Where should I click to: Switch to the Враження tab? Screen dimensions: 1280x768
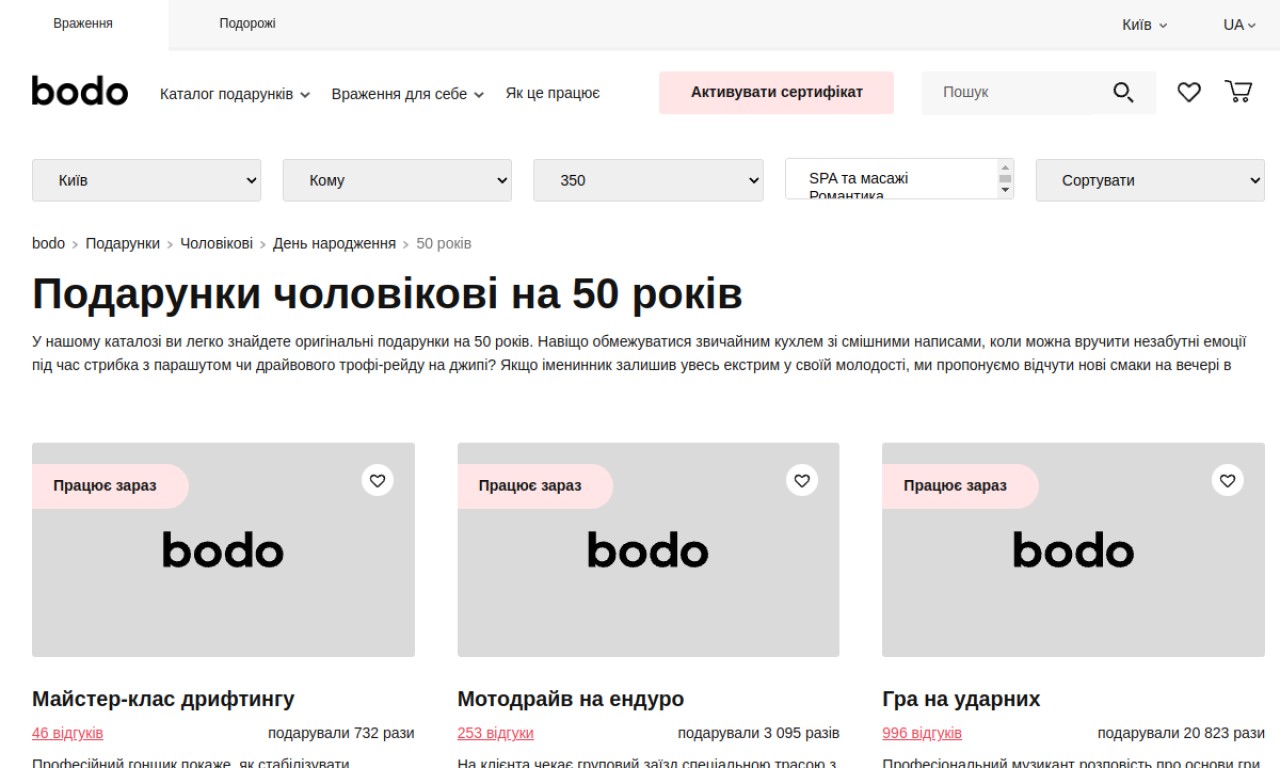83,24
